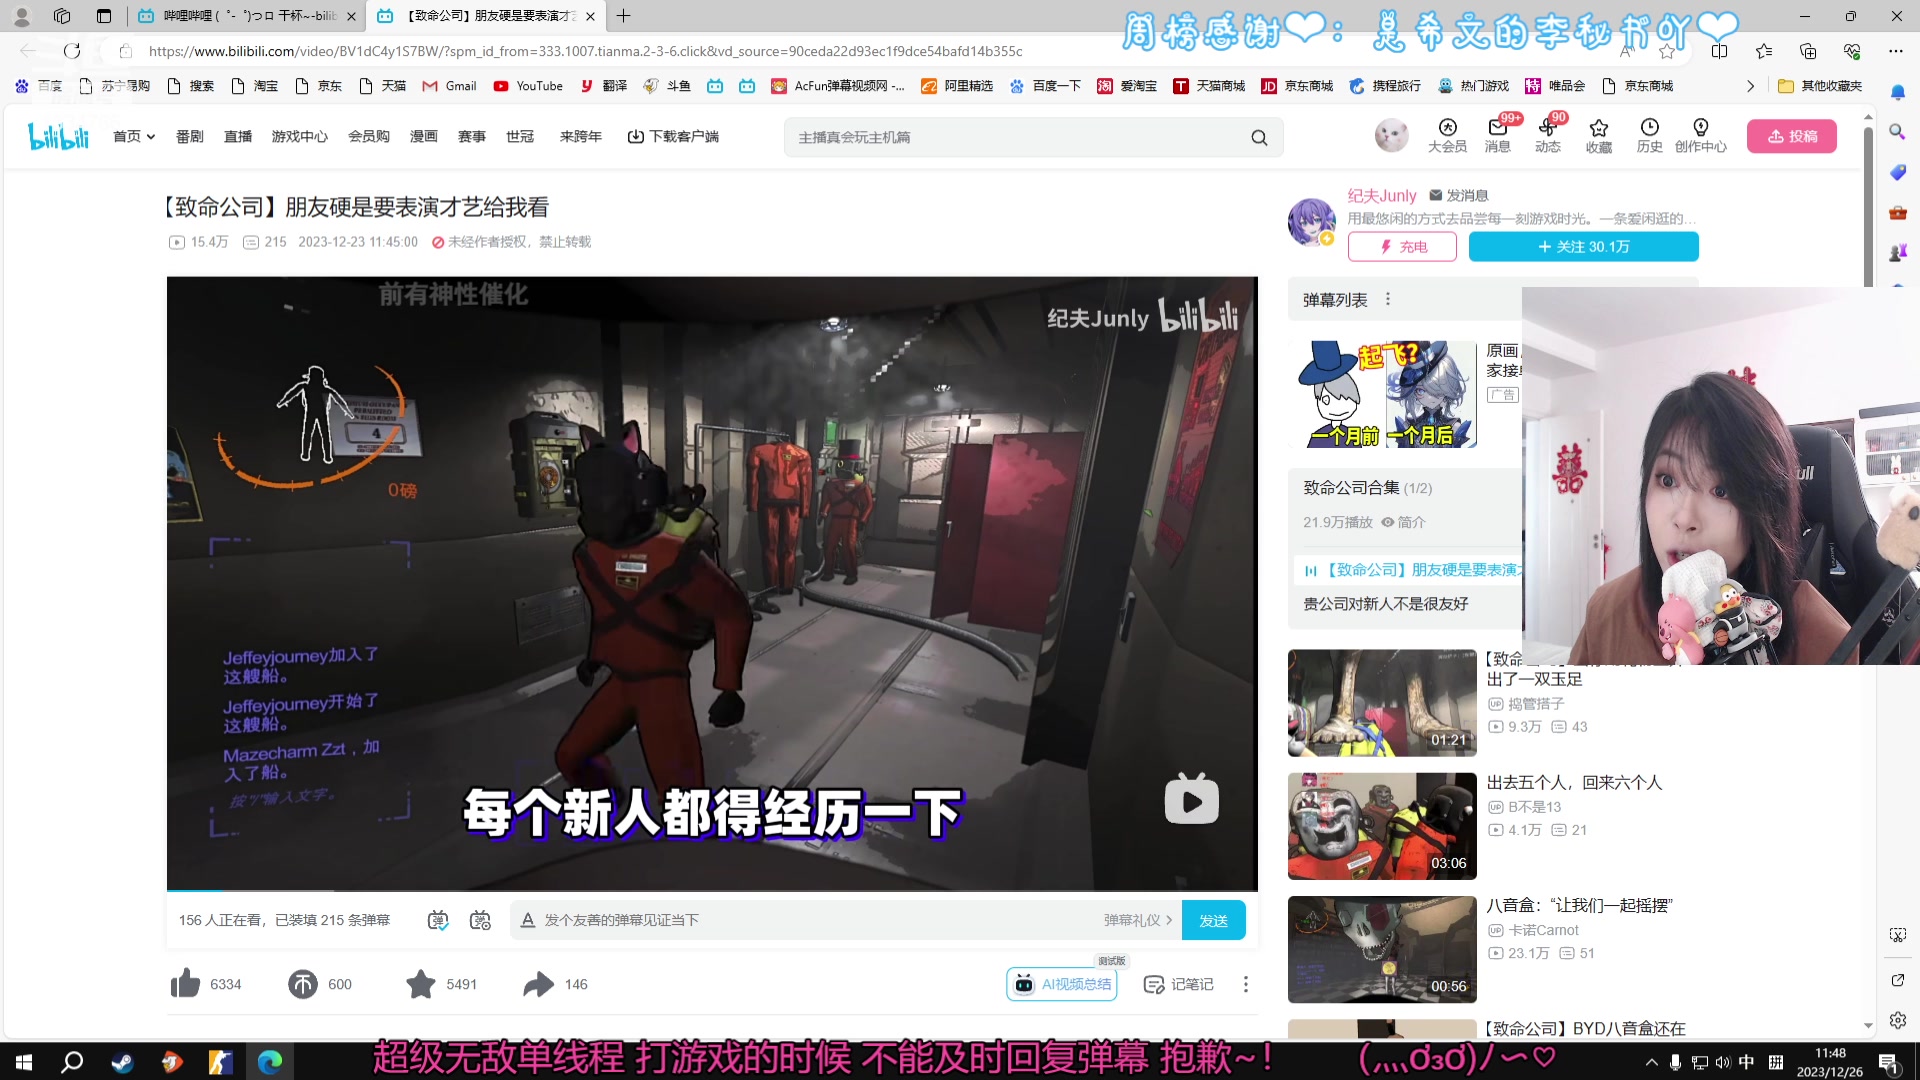Click the video play overlay icon
Image resolution: width=1920 pixels, height=1080 pixels.
(x=1192, y=799)
